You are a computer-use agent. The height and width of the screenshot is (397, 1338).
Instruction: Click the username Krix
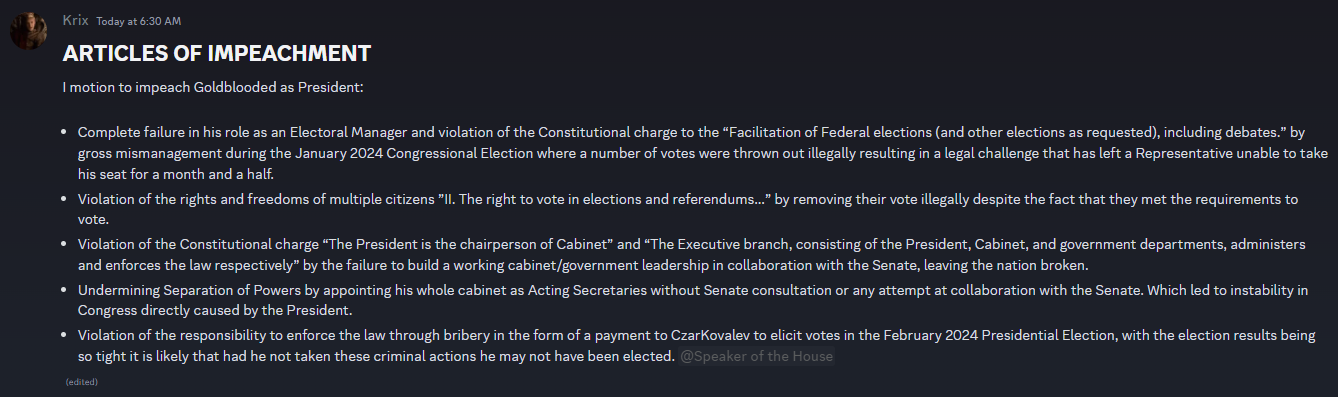(75, 21)
